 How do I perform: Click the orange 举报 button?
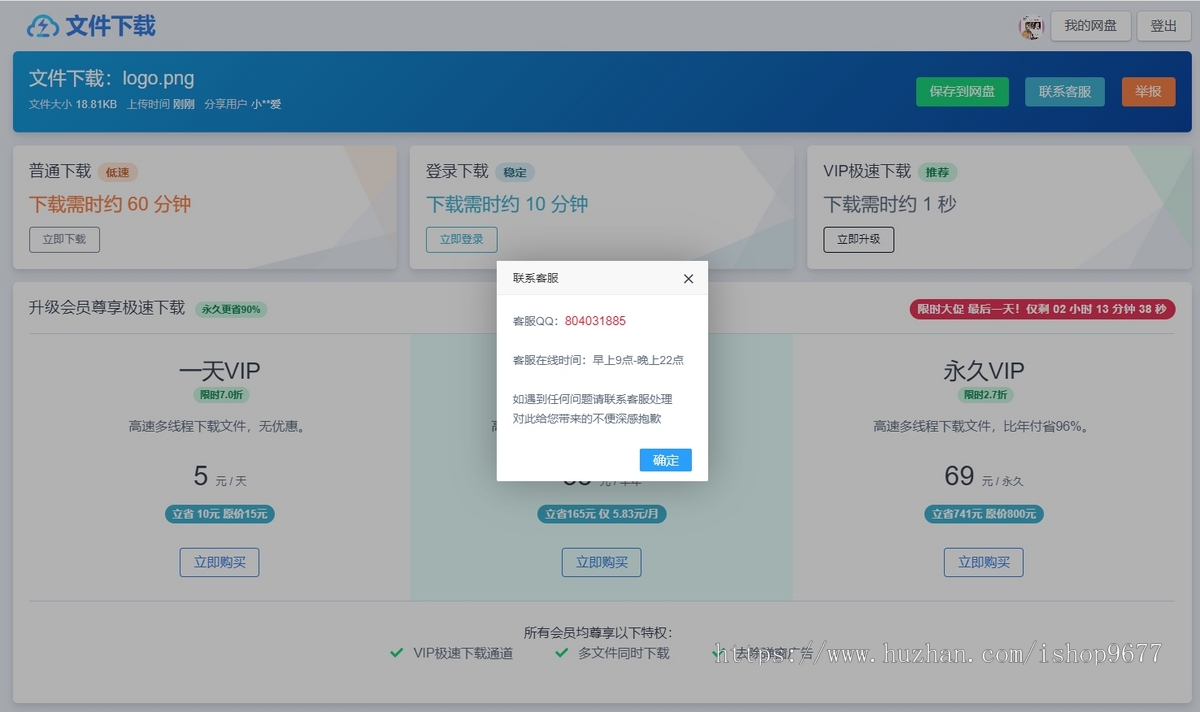click(x=1148, y=92)
